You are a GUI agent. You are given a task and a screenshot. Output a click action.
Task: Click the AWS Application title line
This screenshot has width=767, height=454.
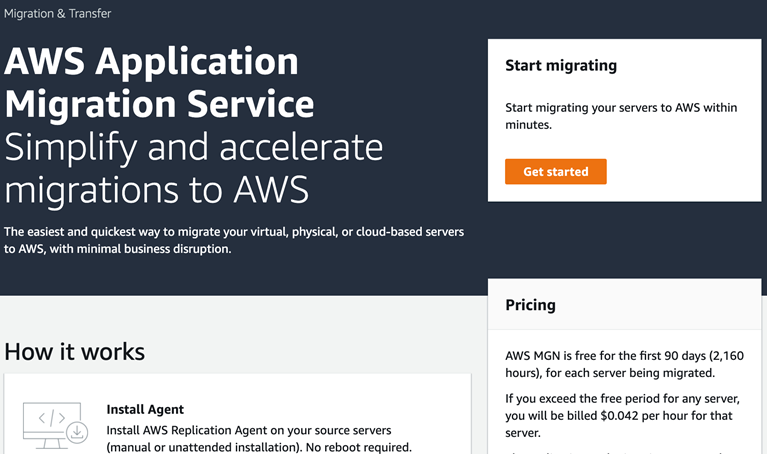tap(151, 61)
